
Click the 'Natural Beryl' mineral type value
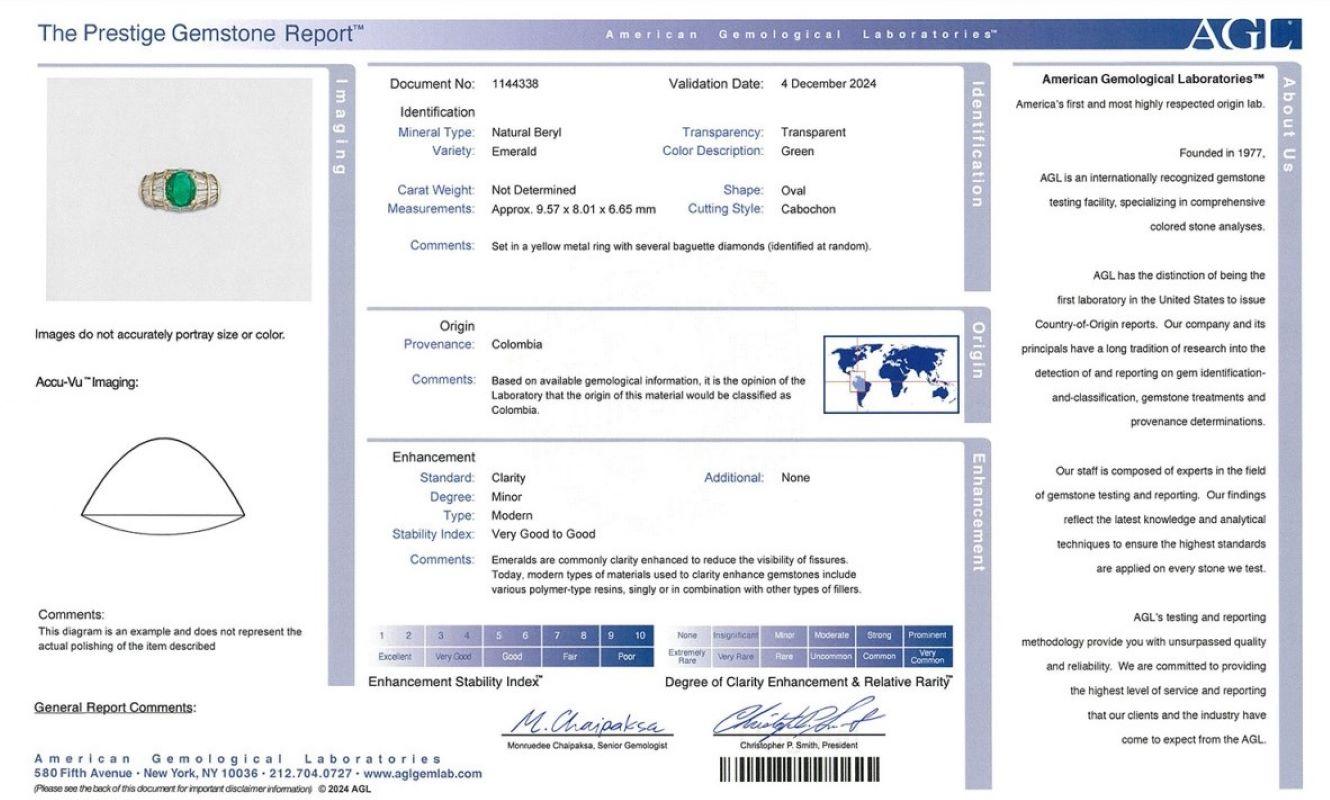tap(526, 132)
